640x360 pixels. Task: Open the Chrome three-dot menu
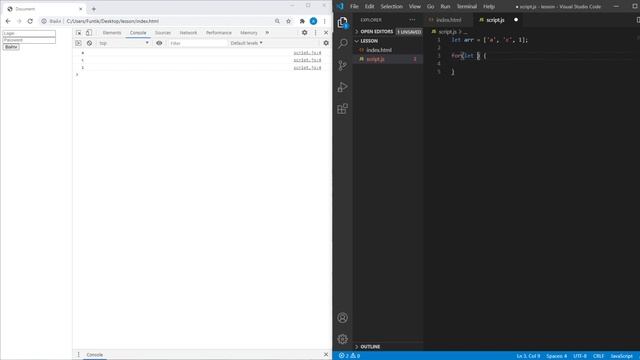324,21
